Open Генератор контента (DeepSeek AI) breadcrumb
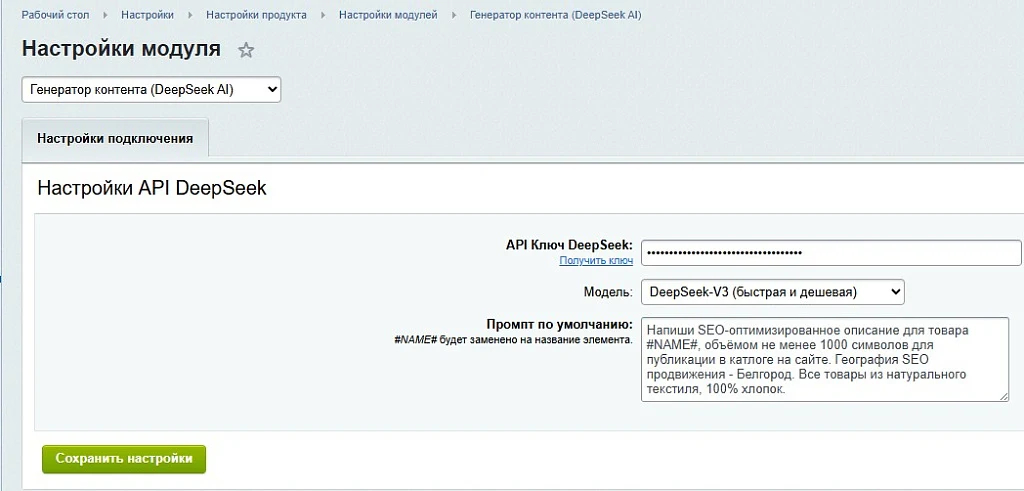Screen dimensions: 1024x491 click(x=556, y=14)
